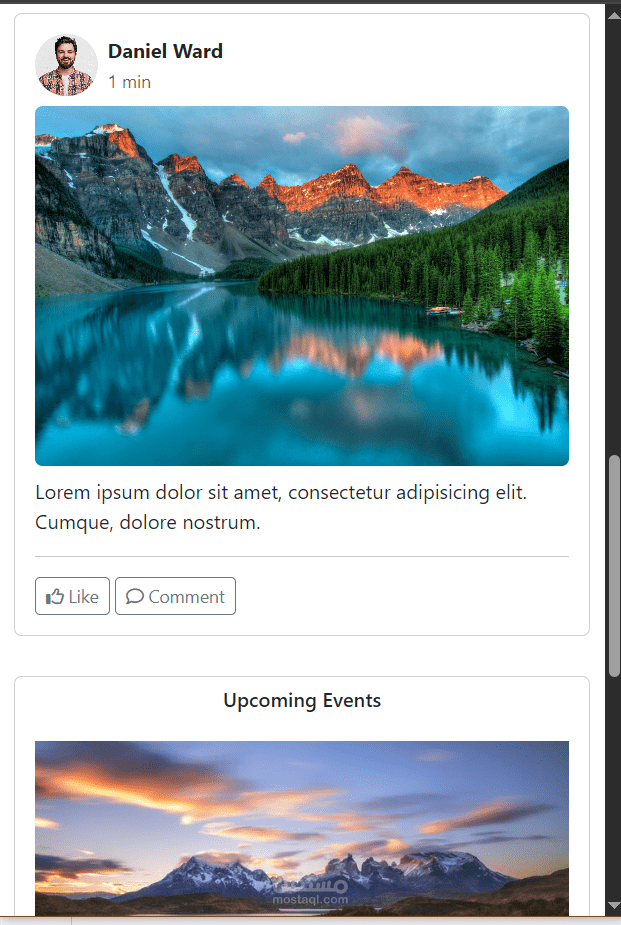Click the mostaql.com watermark logo
The height and width of the screenshot is (925, 621).
pyautogui.click(x=310, y=890)
